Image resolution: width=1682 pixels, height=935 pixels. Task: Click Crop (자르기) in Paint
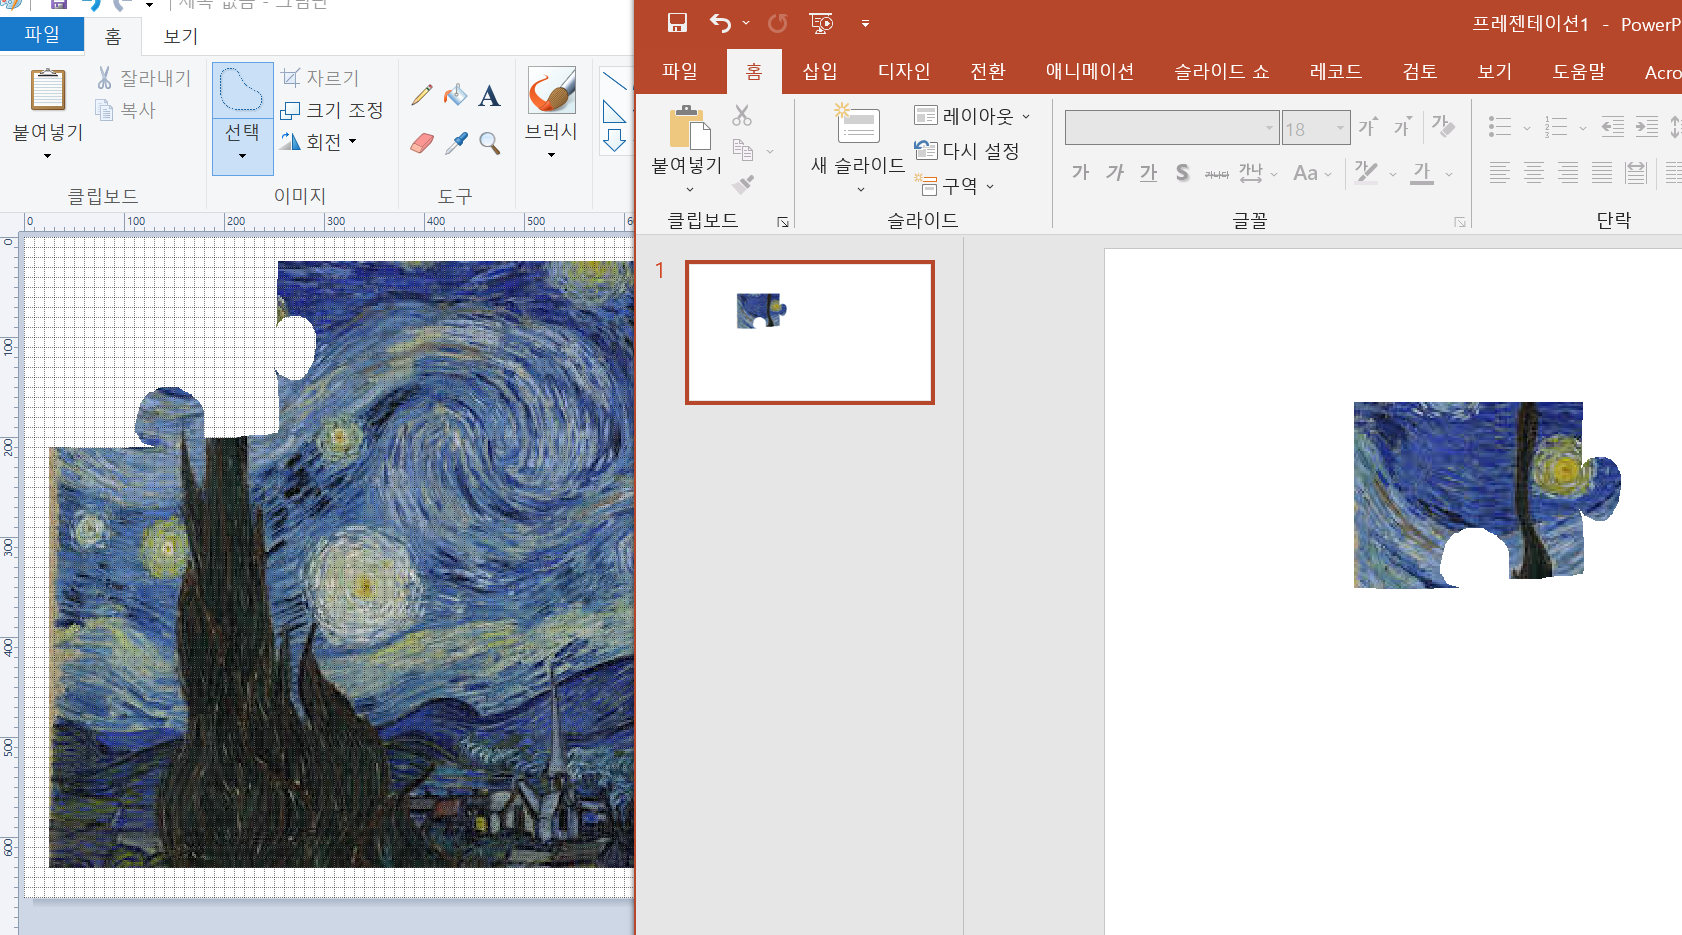coord(320,77)
